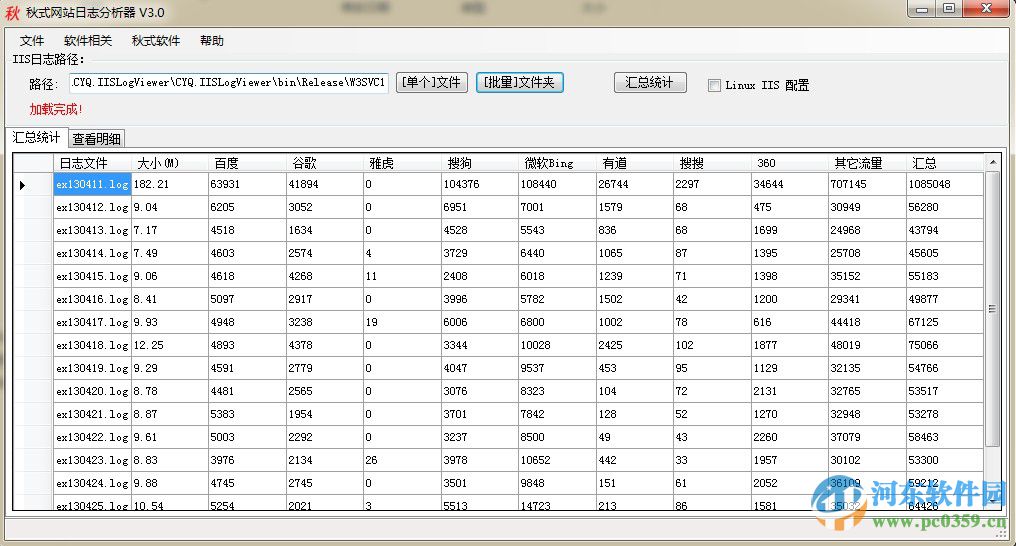Click the red 秋 application icon in title bar

(12, 12)
